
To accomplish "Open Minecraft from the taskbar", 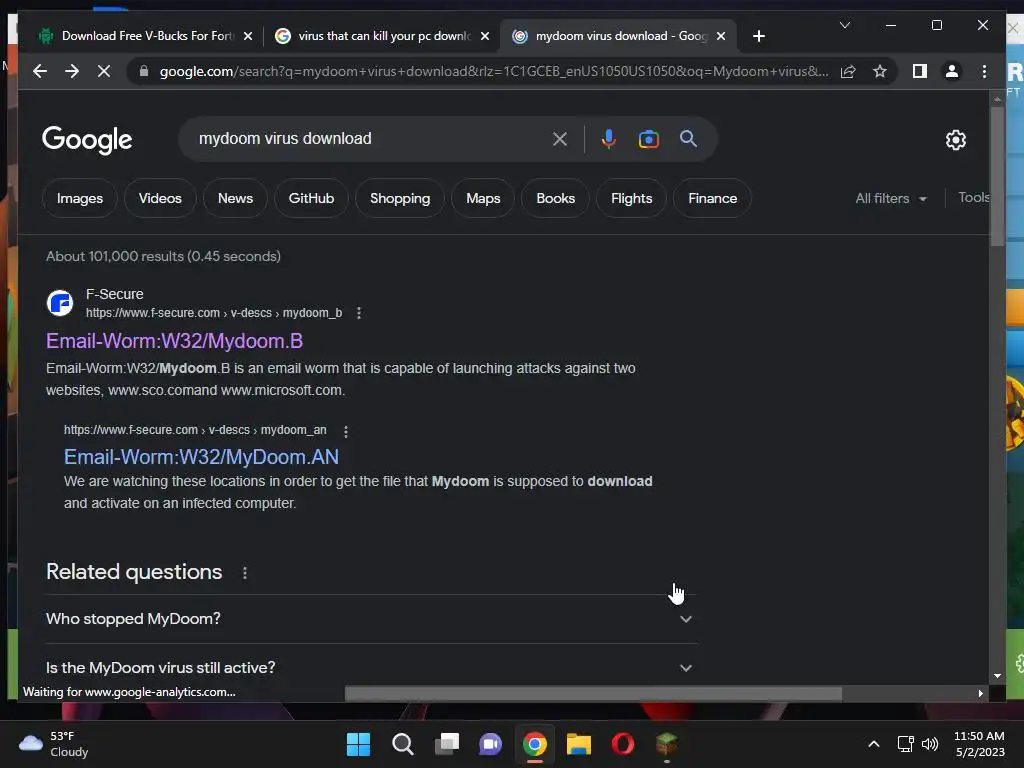I will pyautogui.click(x=666, y=744).
